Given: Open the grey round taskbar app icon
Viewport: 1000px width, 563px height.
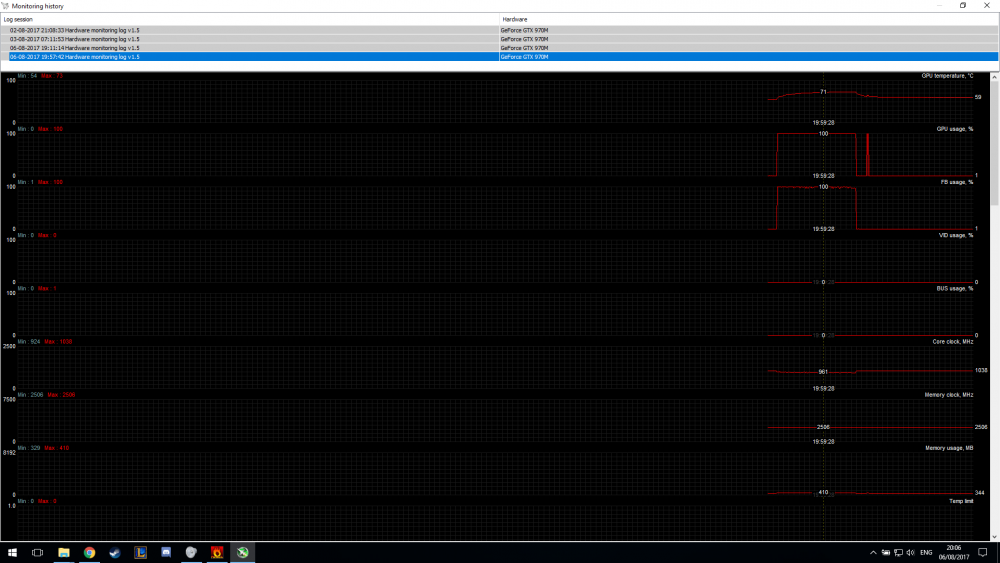Looking at the screenshot, I should pos(191,552).
